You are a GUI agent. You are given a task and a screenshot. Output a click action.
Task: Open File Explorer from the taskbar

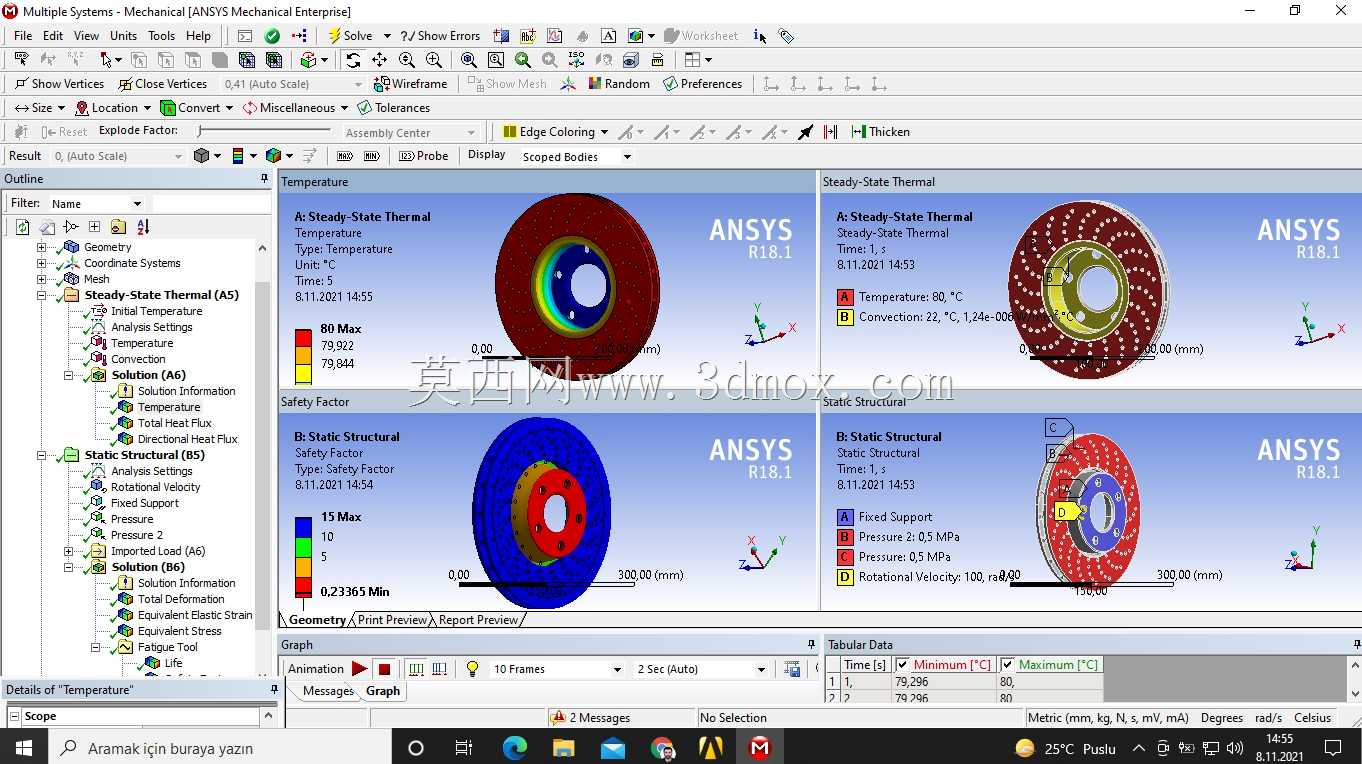(564, 748)
